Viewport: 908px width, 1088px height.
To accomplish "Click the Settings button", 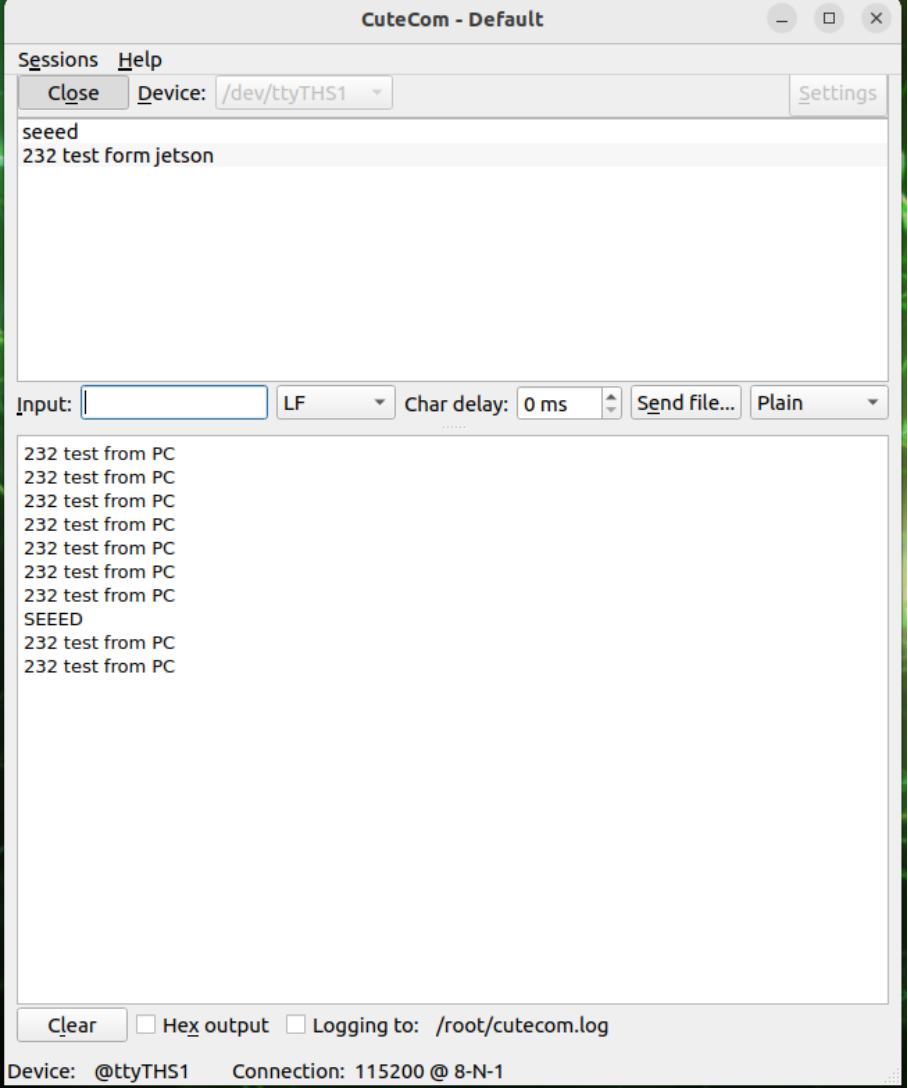I will (837, 93).
